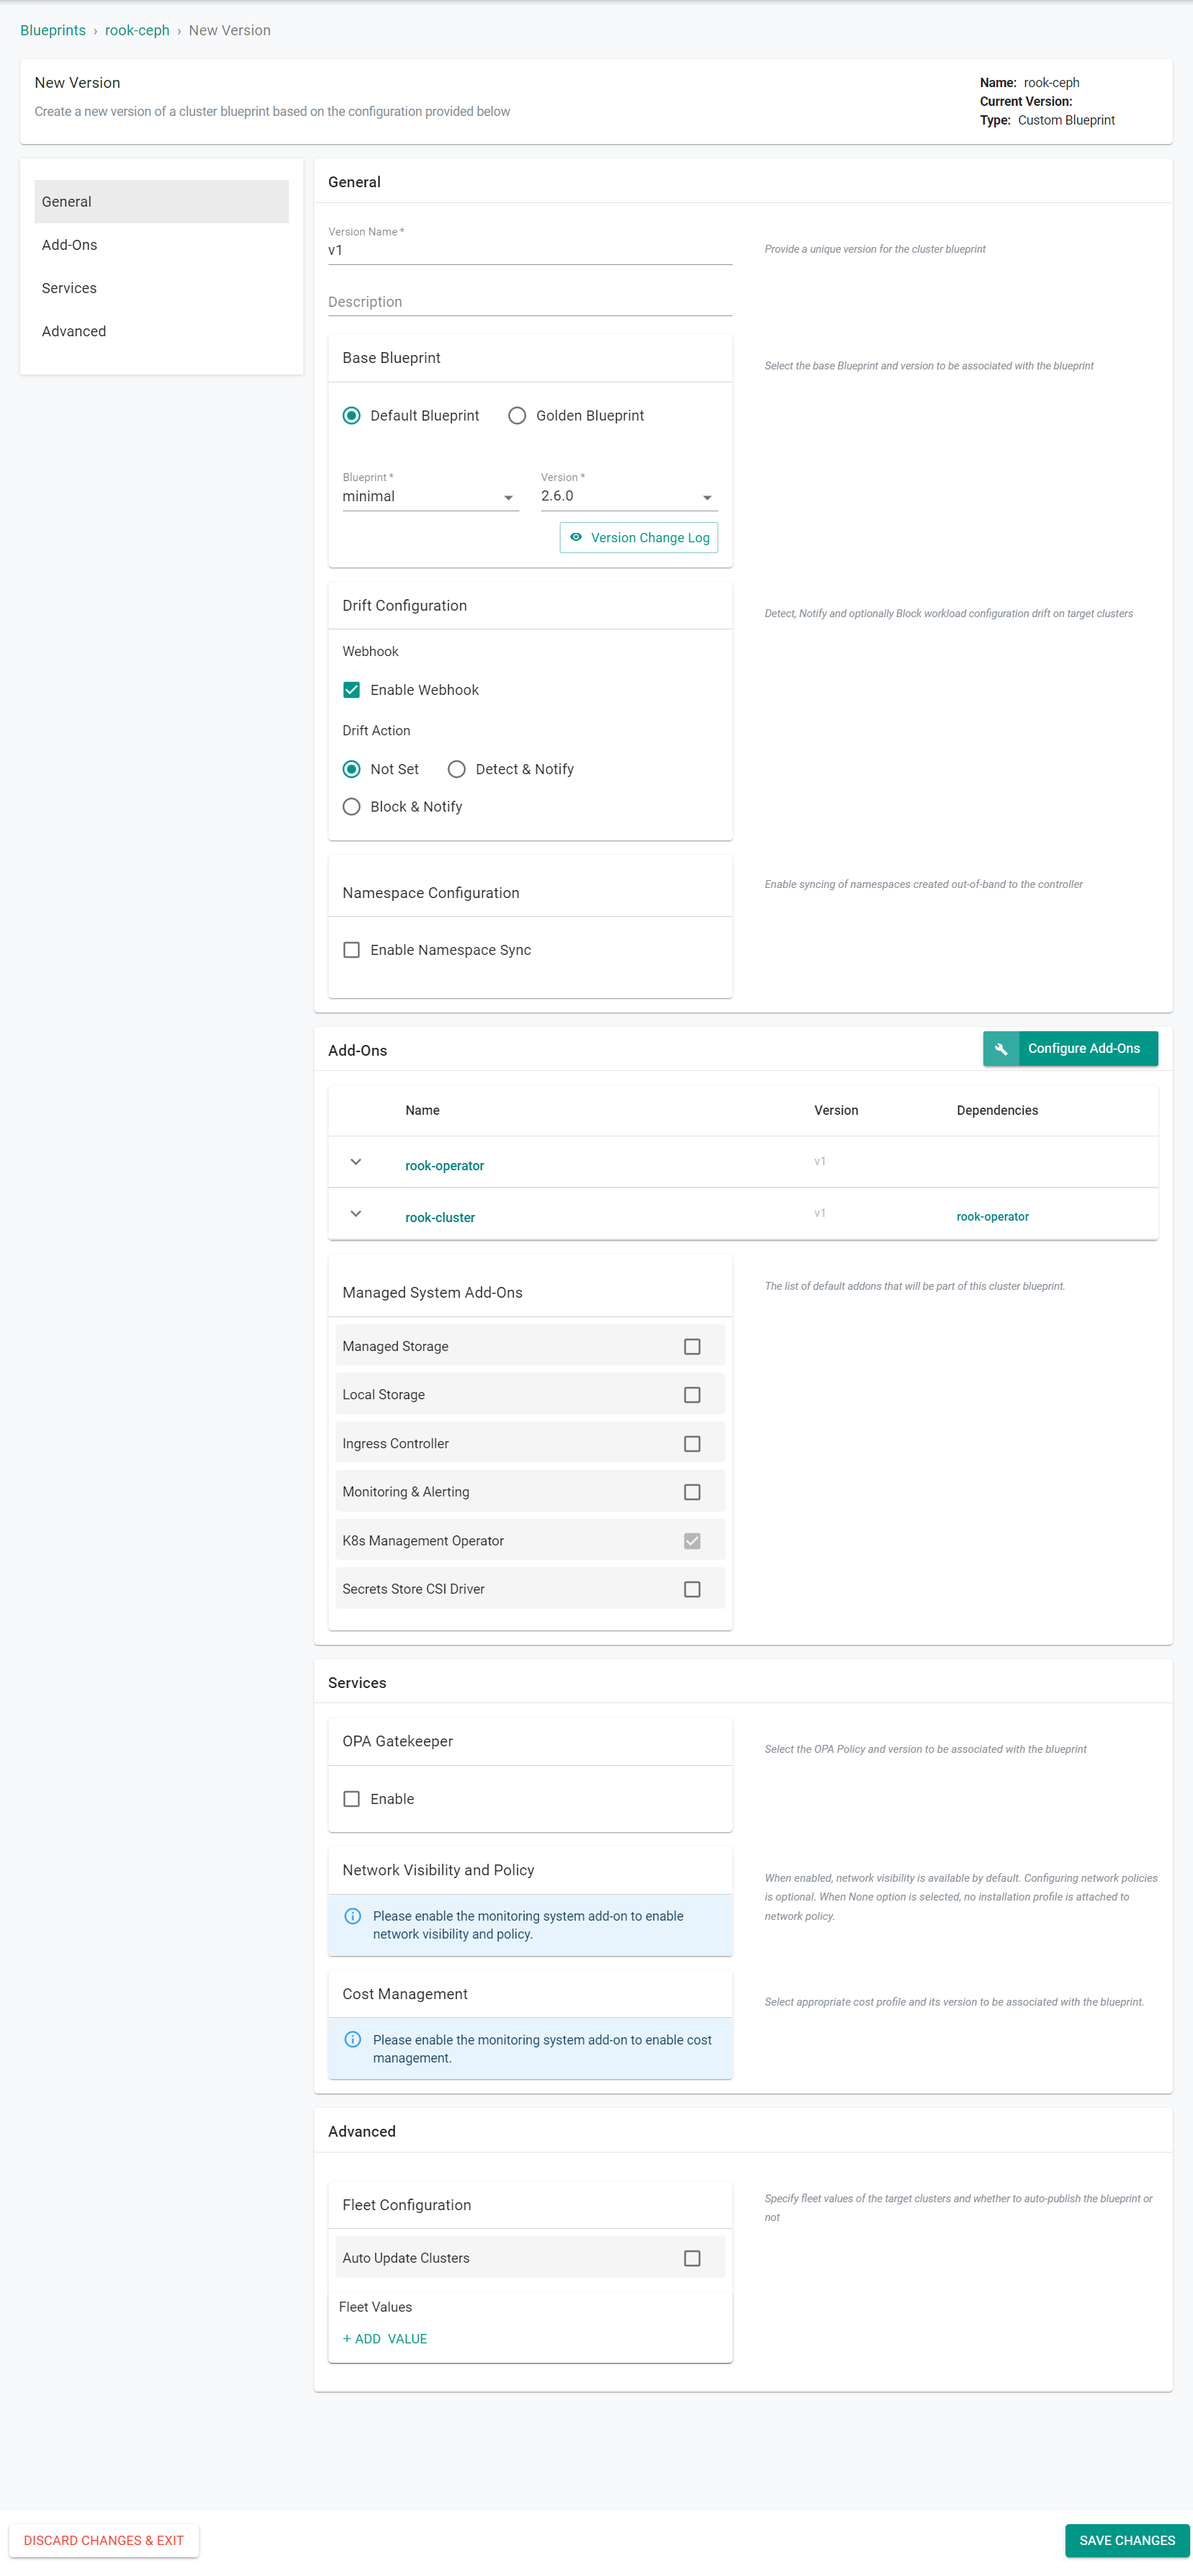
Task: Click the SAVE CHANGES button
Action: 1127,2540
